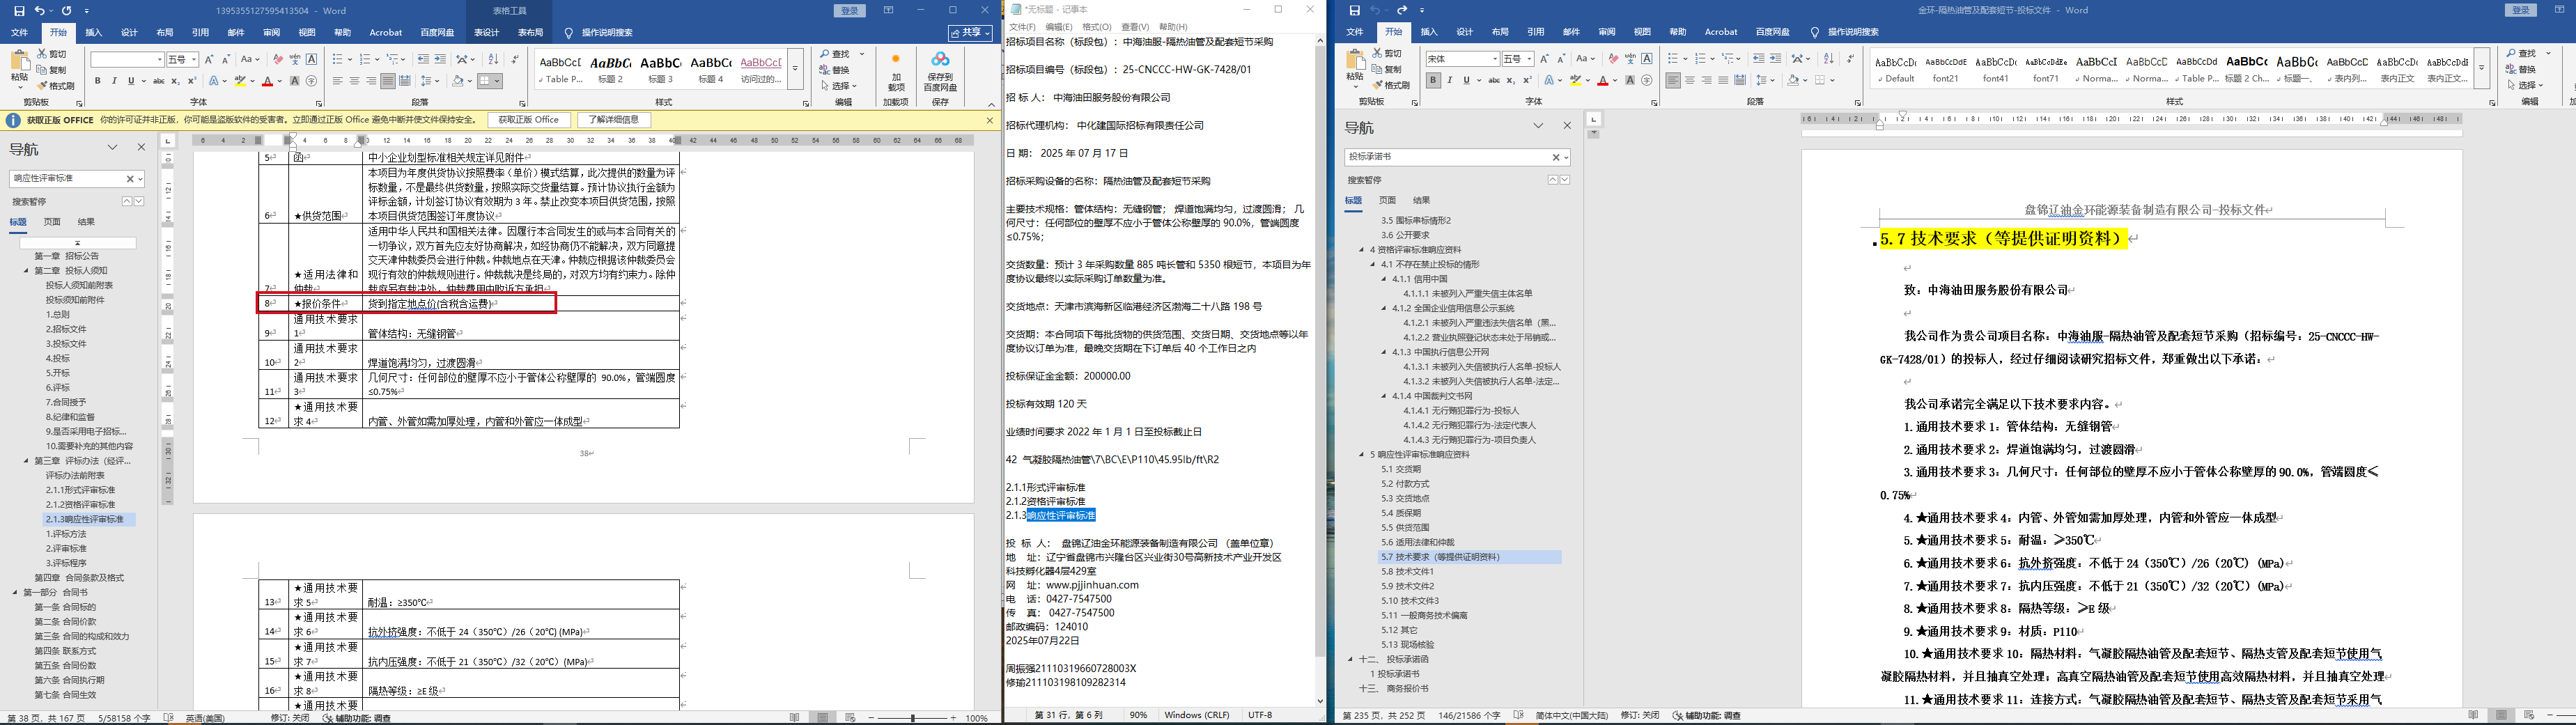Clear all formatting with the eraser icon in left Word

[x=278, y=60]
